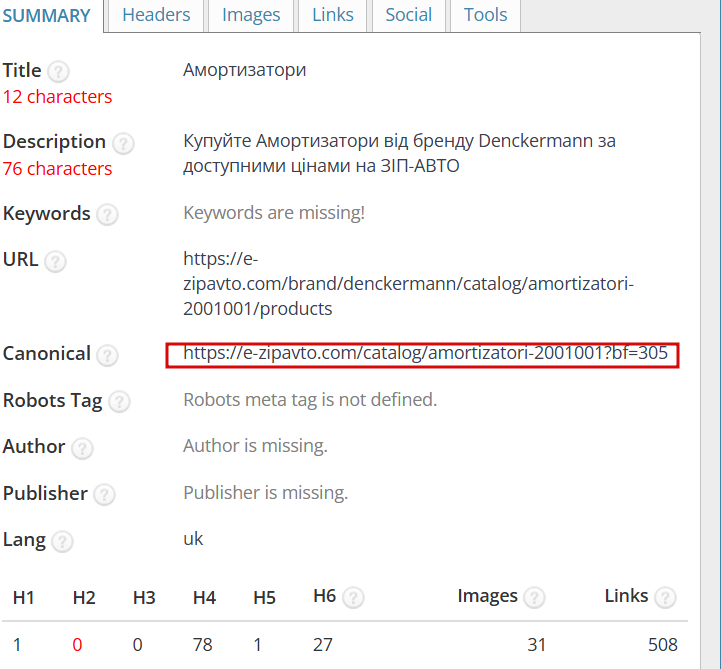The image size is (721, 669).
Task: Switch to the Images tab
Action: (251, 15)
